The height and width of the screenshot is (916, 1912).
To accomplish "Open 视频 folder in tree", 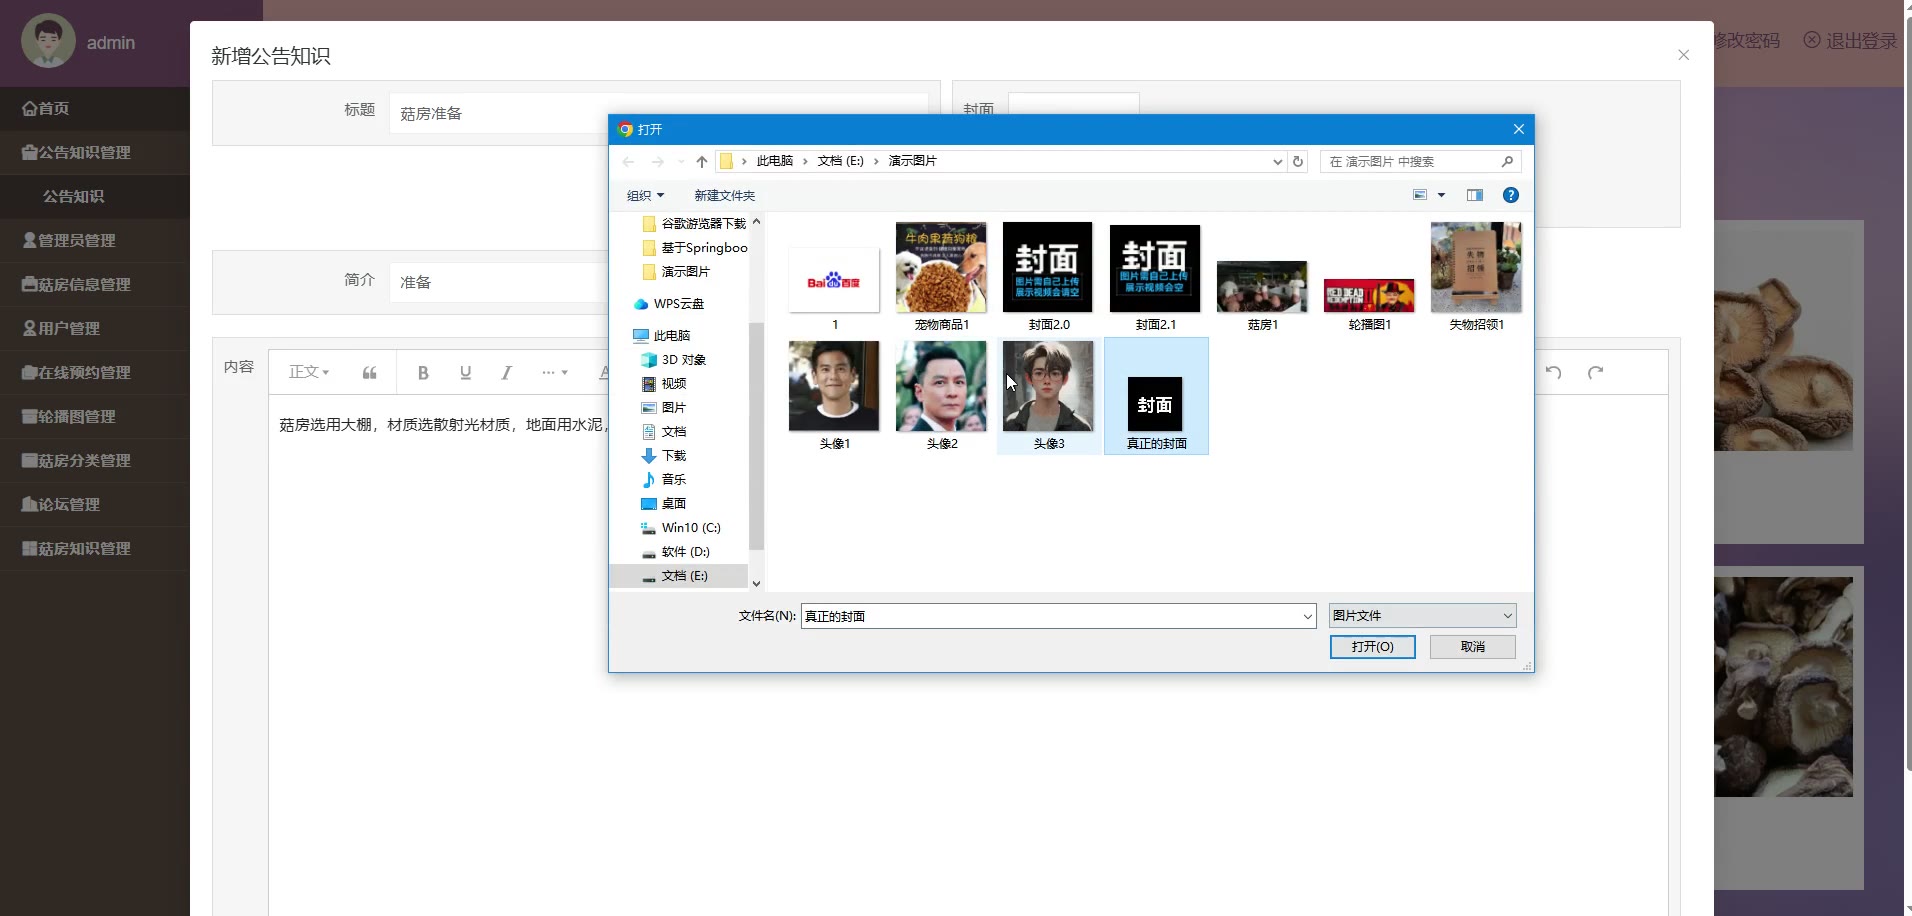I will click(664, 383).
